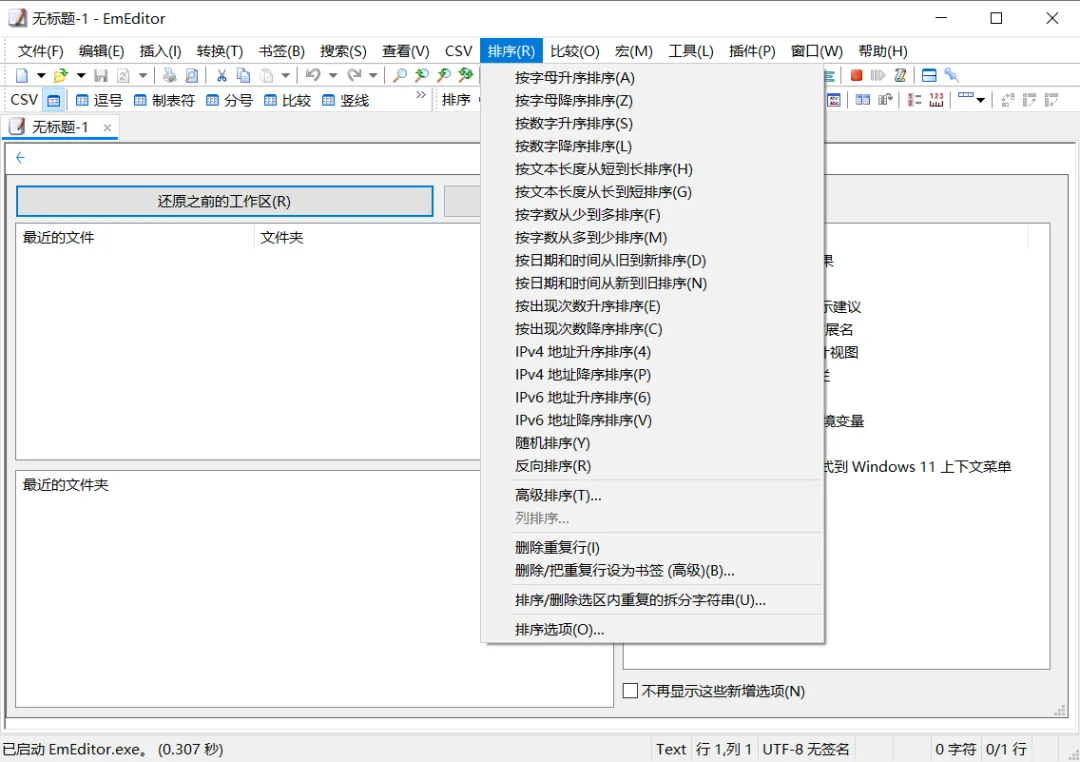Image resolution: width=1080 pixels, height=762 pixels.
Task: Select the CSV normal mode table icon
Action: pos(54,101)
